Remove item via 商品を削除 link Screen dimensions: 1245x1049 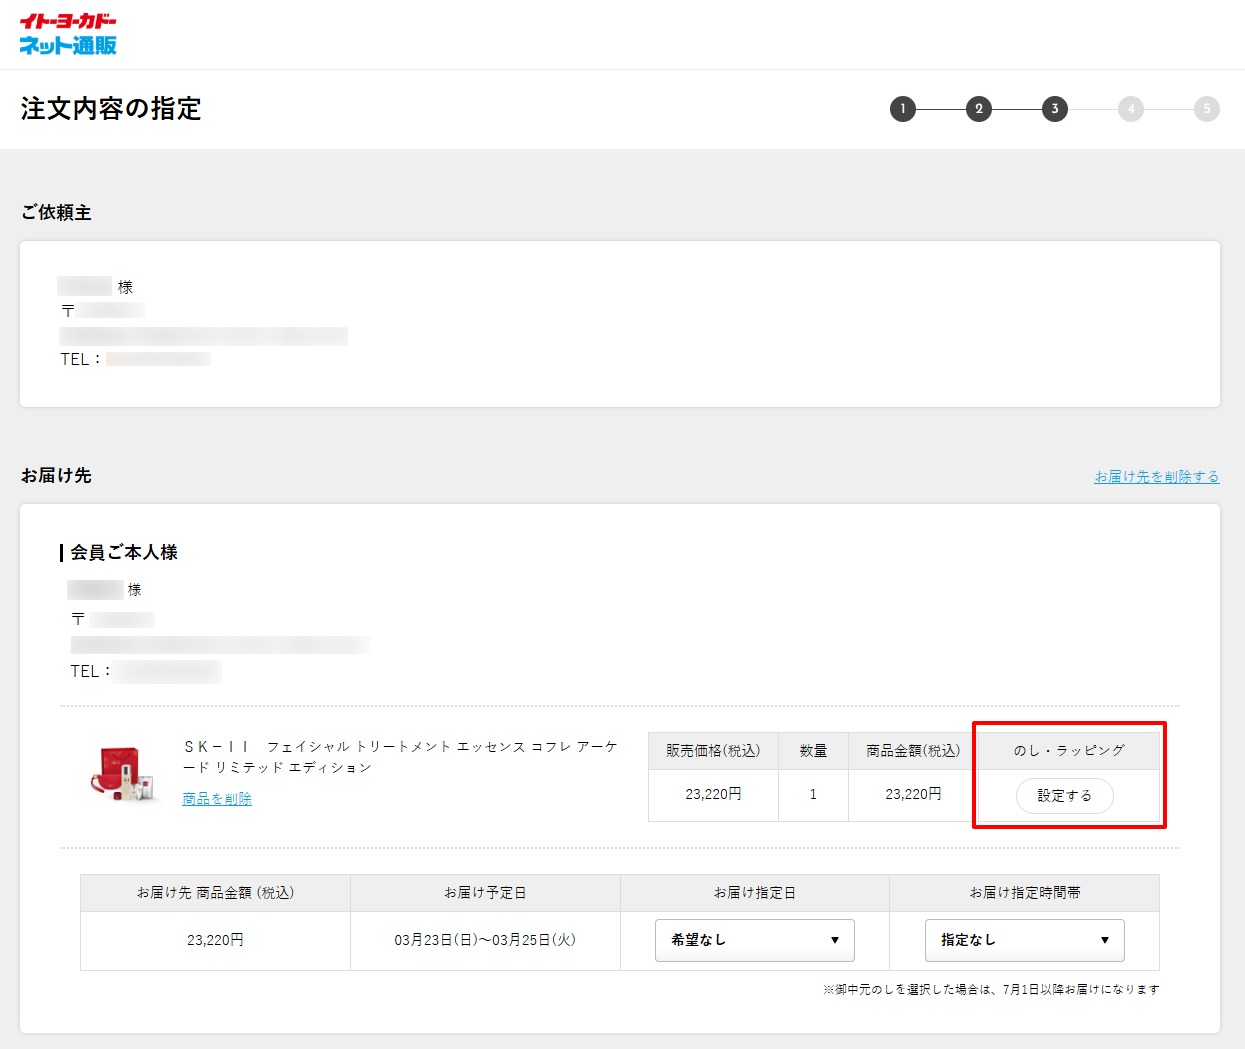pyautogui.click(x=217, y=799)
